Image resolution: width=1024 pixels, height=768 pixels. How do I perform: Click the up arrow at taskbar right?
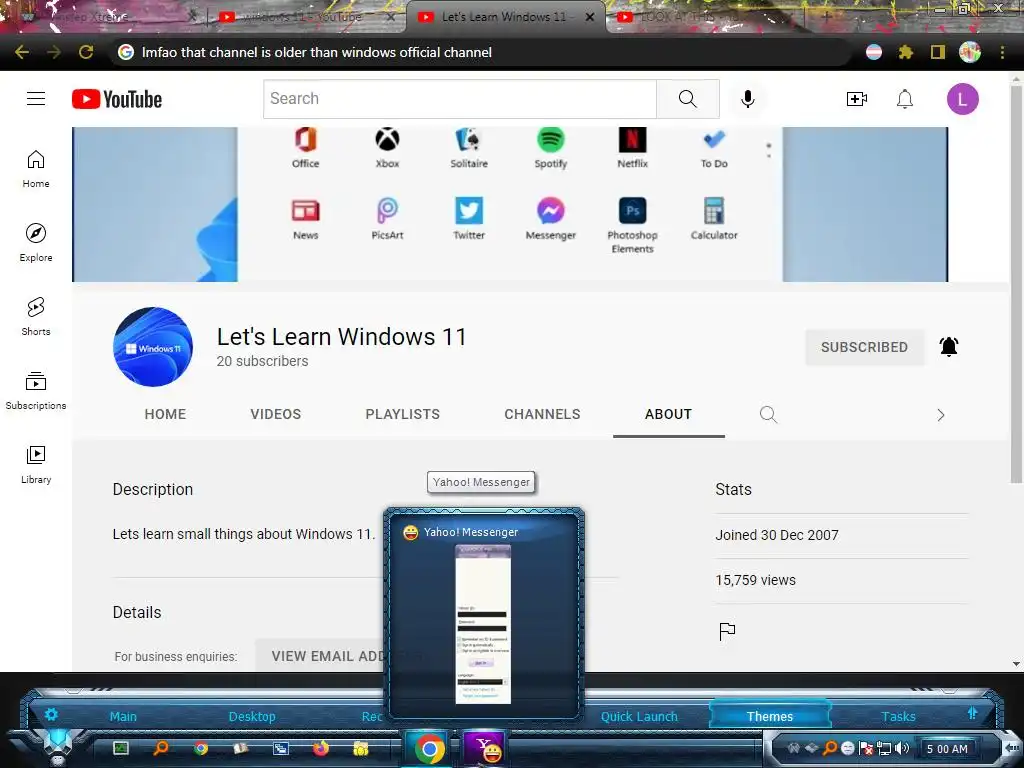[972, 713]
